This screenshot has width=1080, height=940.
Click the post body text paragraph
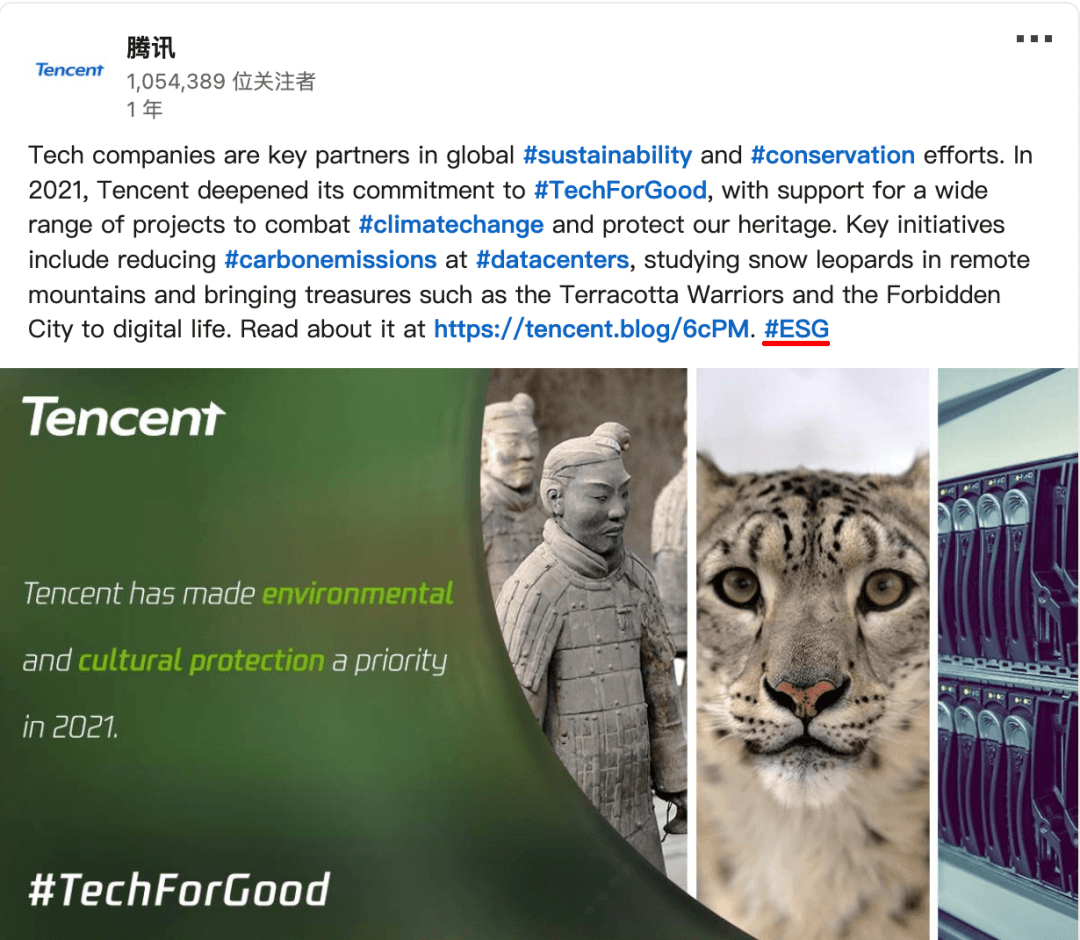pos(530,242)
